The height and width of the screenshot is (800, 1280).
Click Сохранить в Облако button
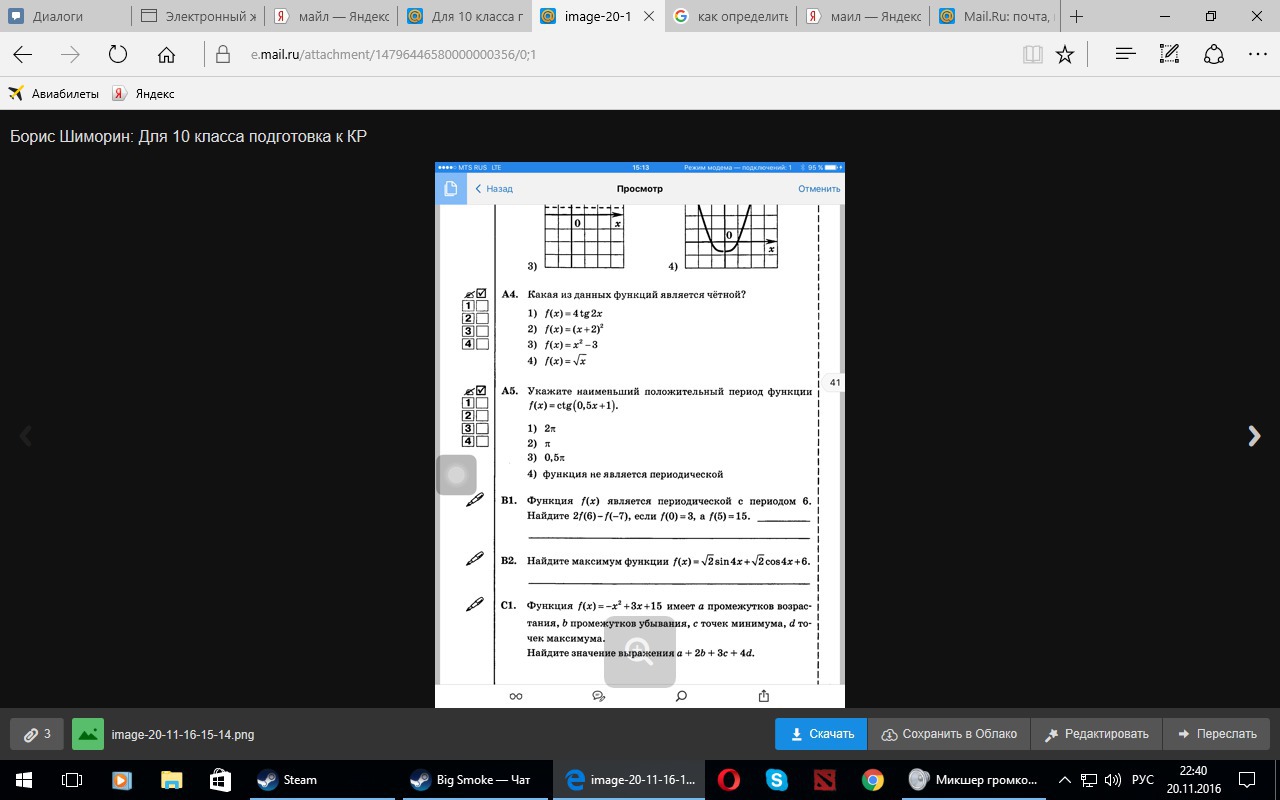coord(949,734)
